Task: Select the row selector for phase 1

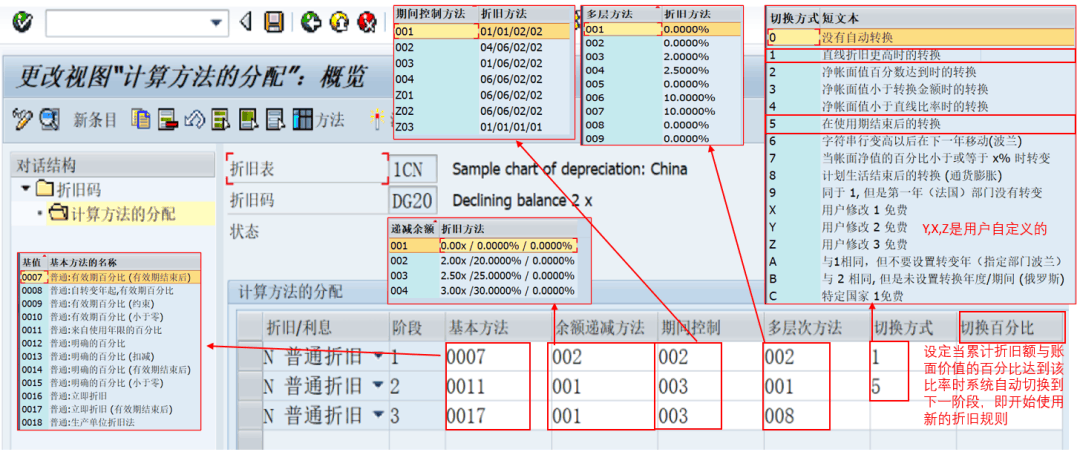Action: click(249, 357)
